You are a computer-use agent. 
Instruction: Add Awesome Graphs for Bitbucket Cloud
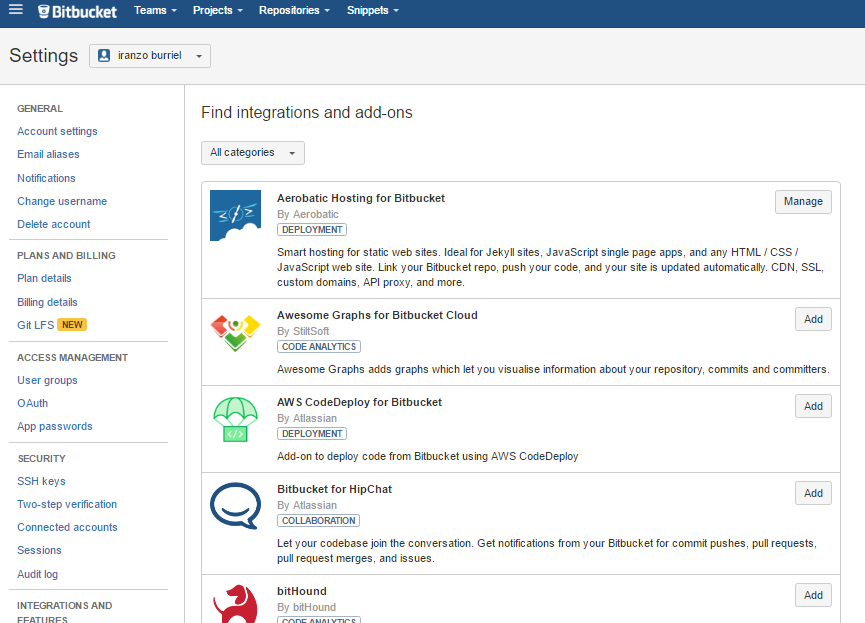pyautogui.click(x=813, y=319)
